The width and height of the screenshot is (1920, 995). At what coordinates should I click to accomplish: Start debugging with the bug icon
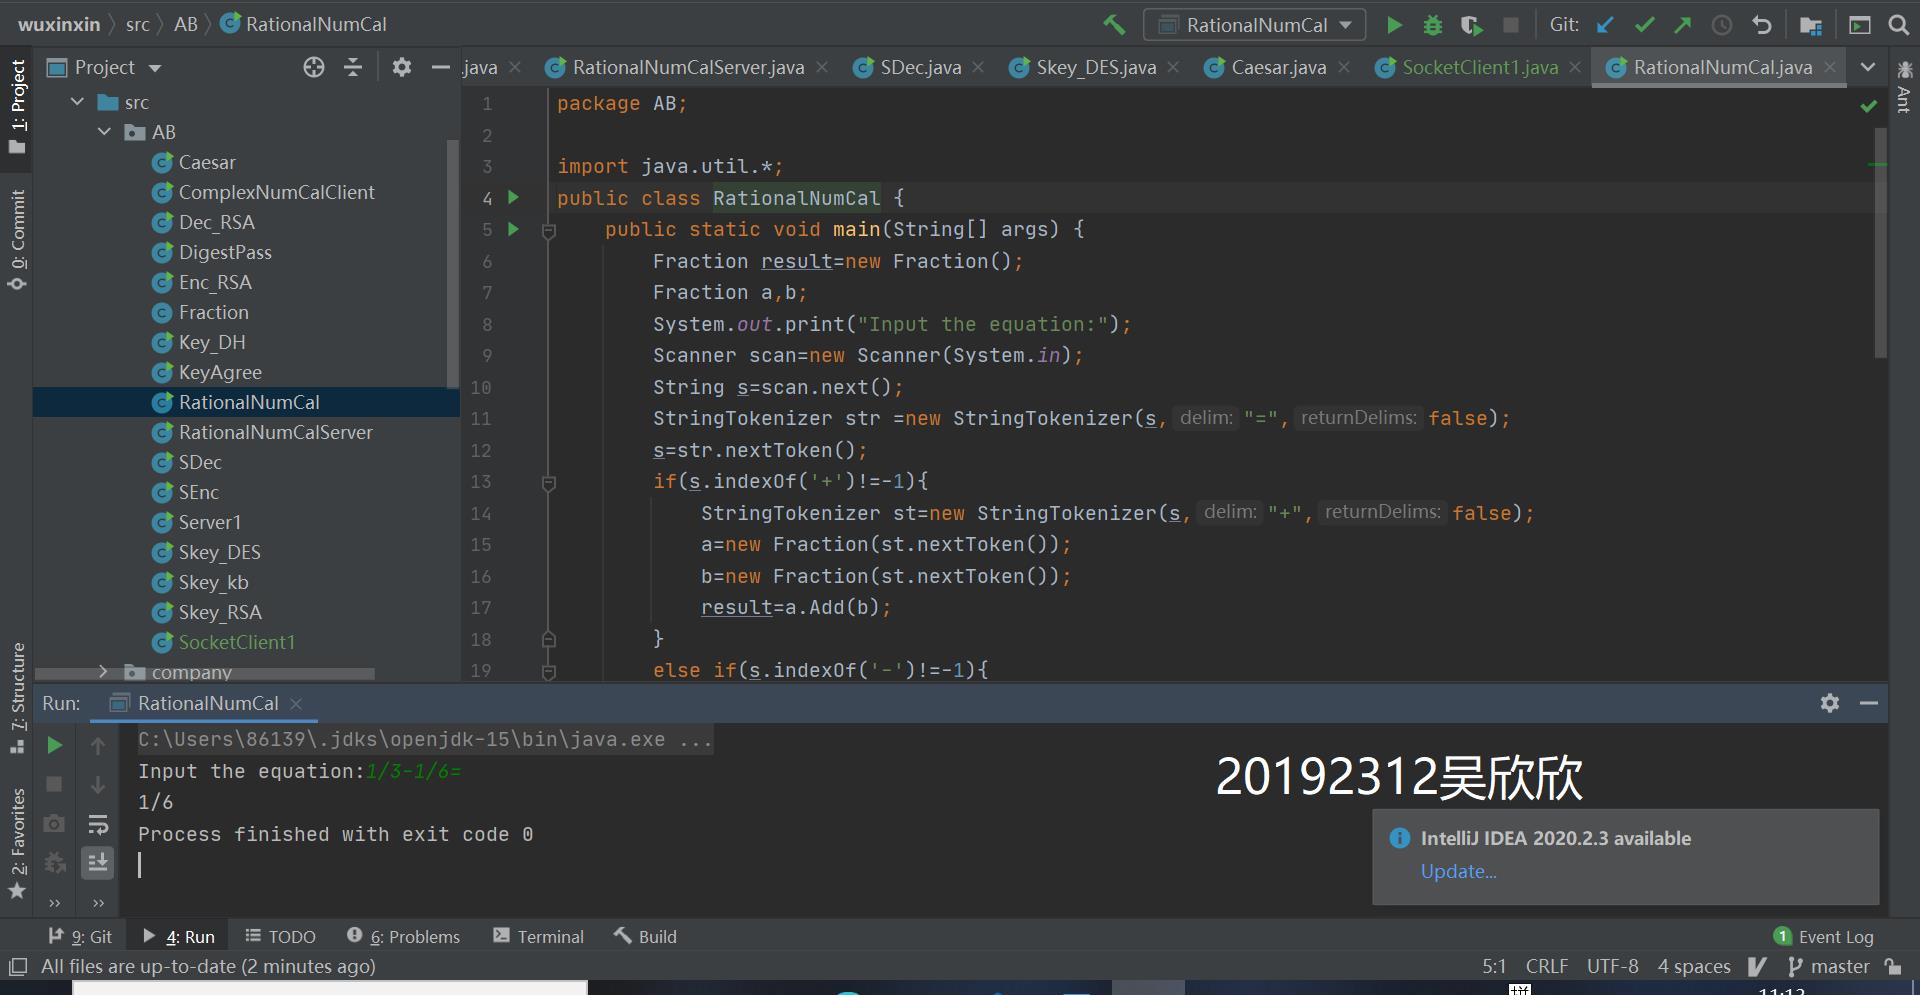point(1432,25)
